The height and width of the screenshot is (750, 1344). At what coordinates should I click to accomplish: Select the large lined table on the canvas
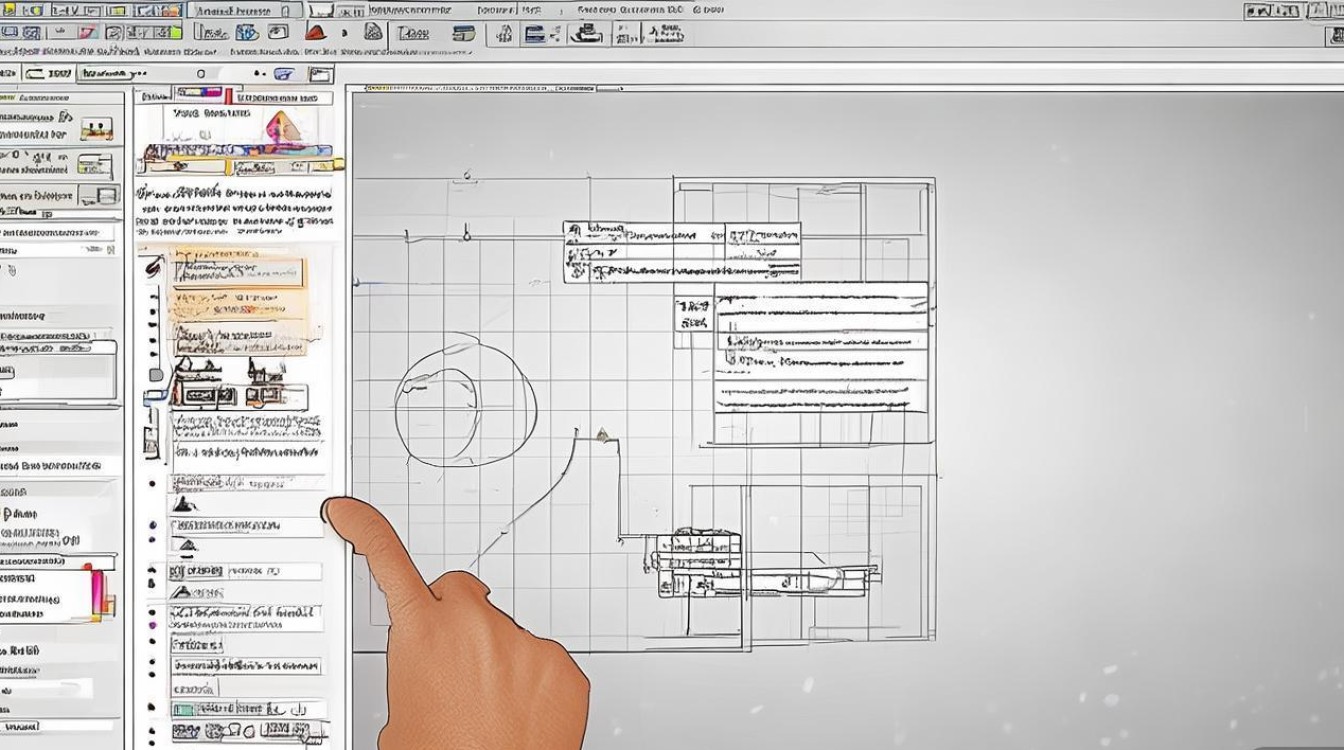pos(820,347)
